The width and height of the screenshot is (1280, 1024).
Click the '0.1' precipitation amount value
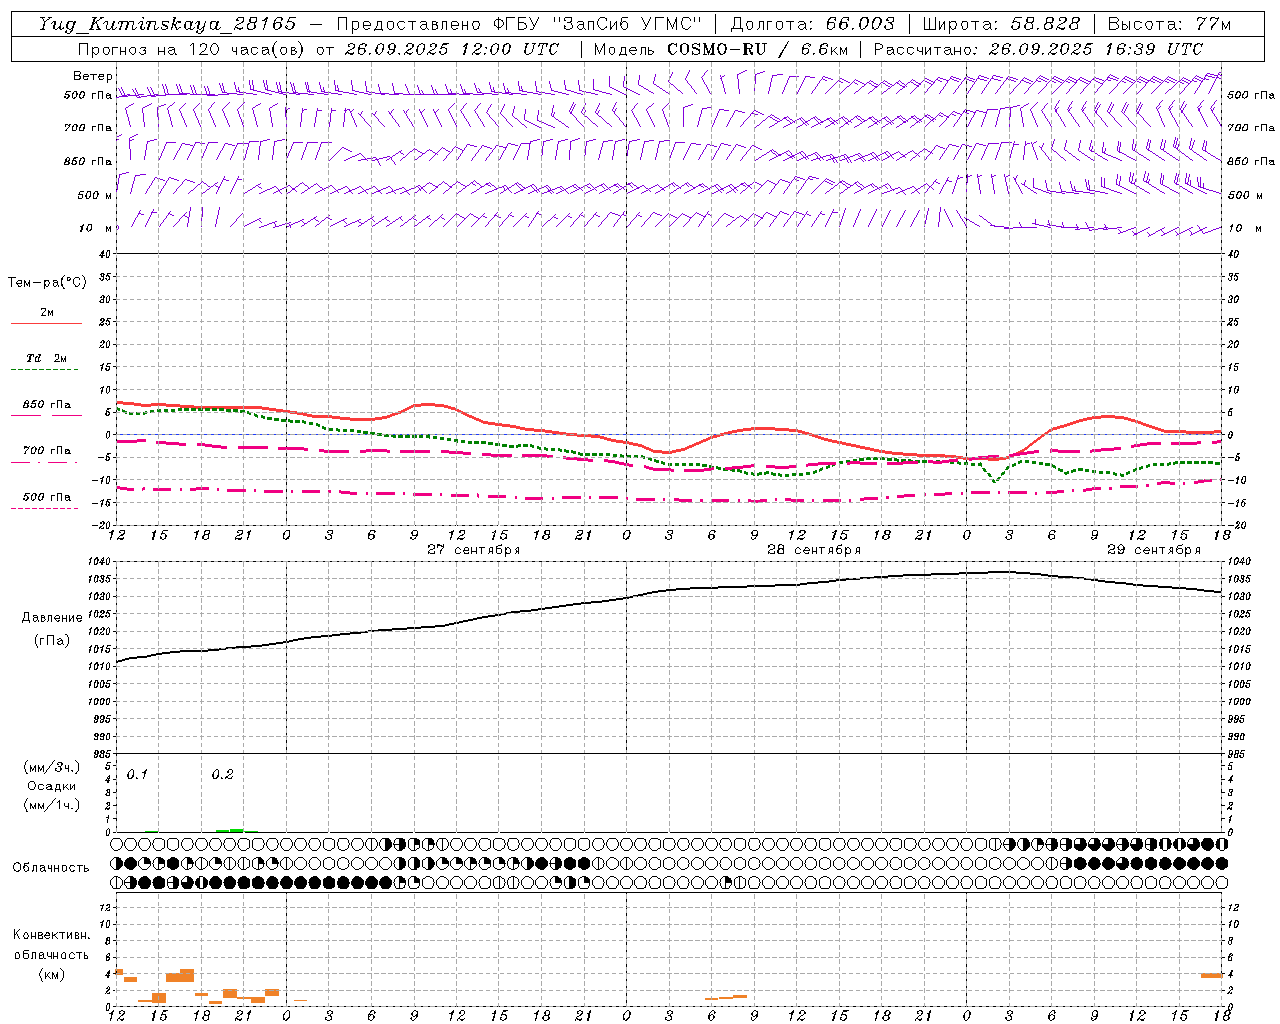pos(137,774)
